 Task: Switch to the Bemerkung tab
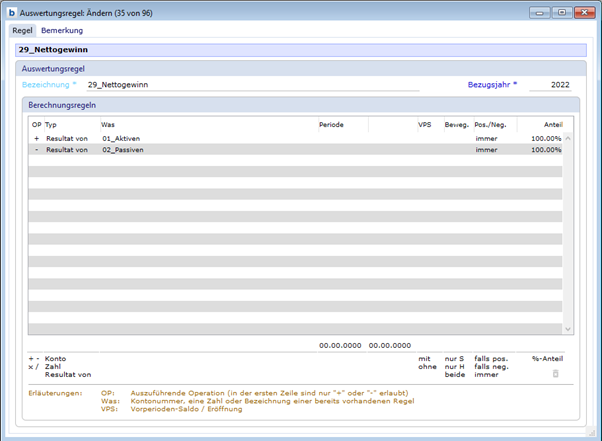[62, 31]
